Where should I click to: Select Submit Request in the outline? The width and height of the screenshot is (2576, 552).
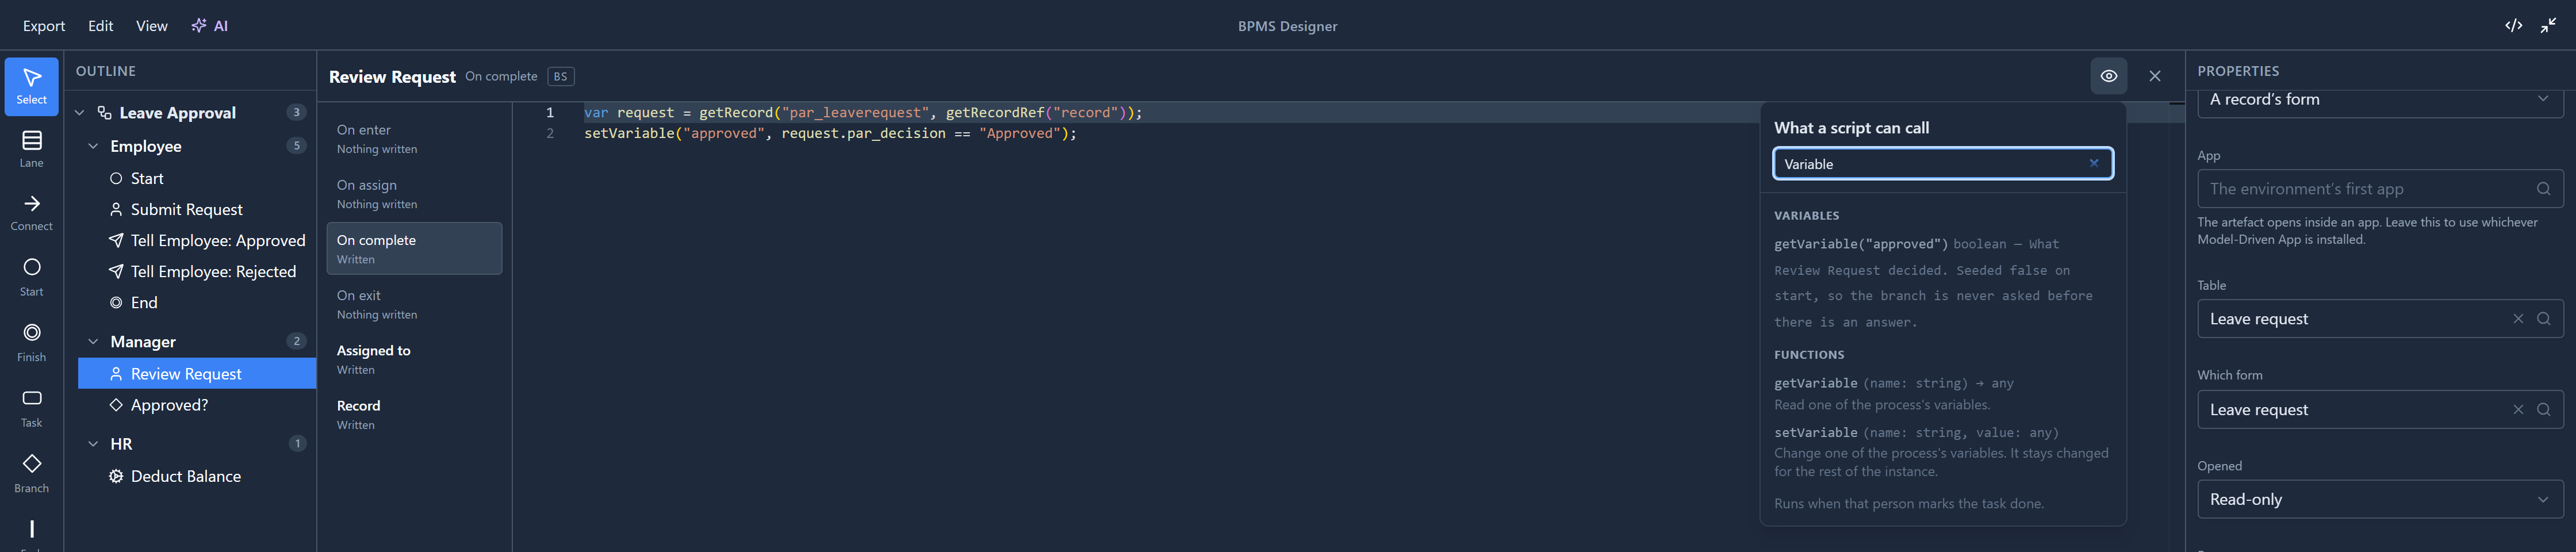point(197,209)
